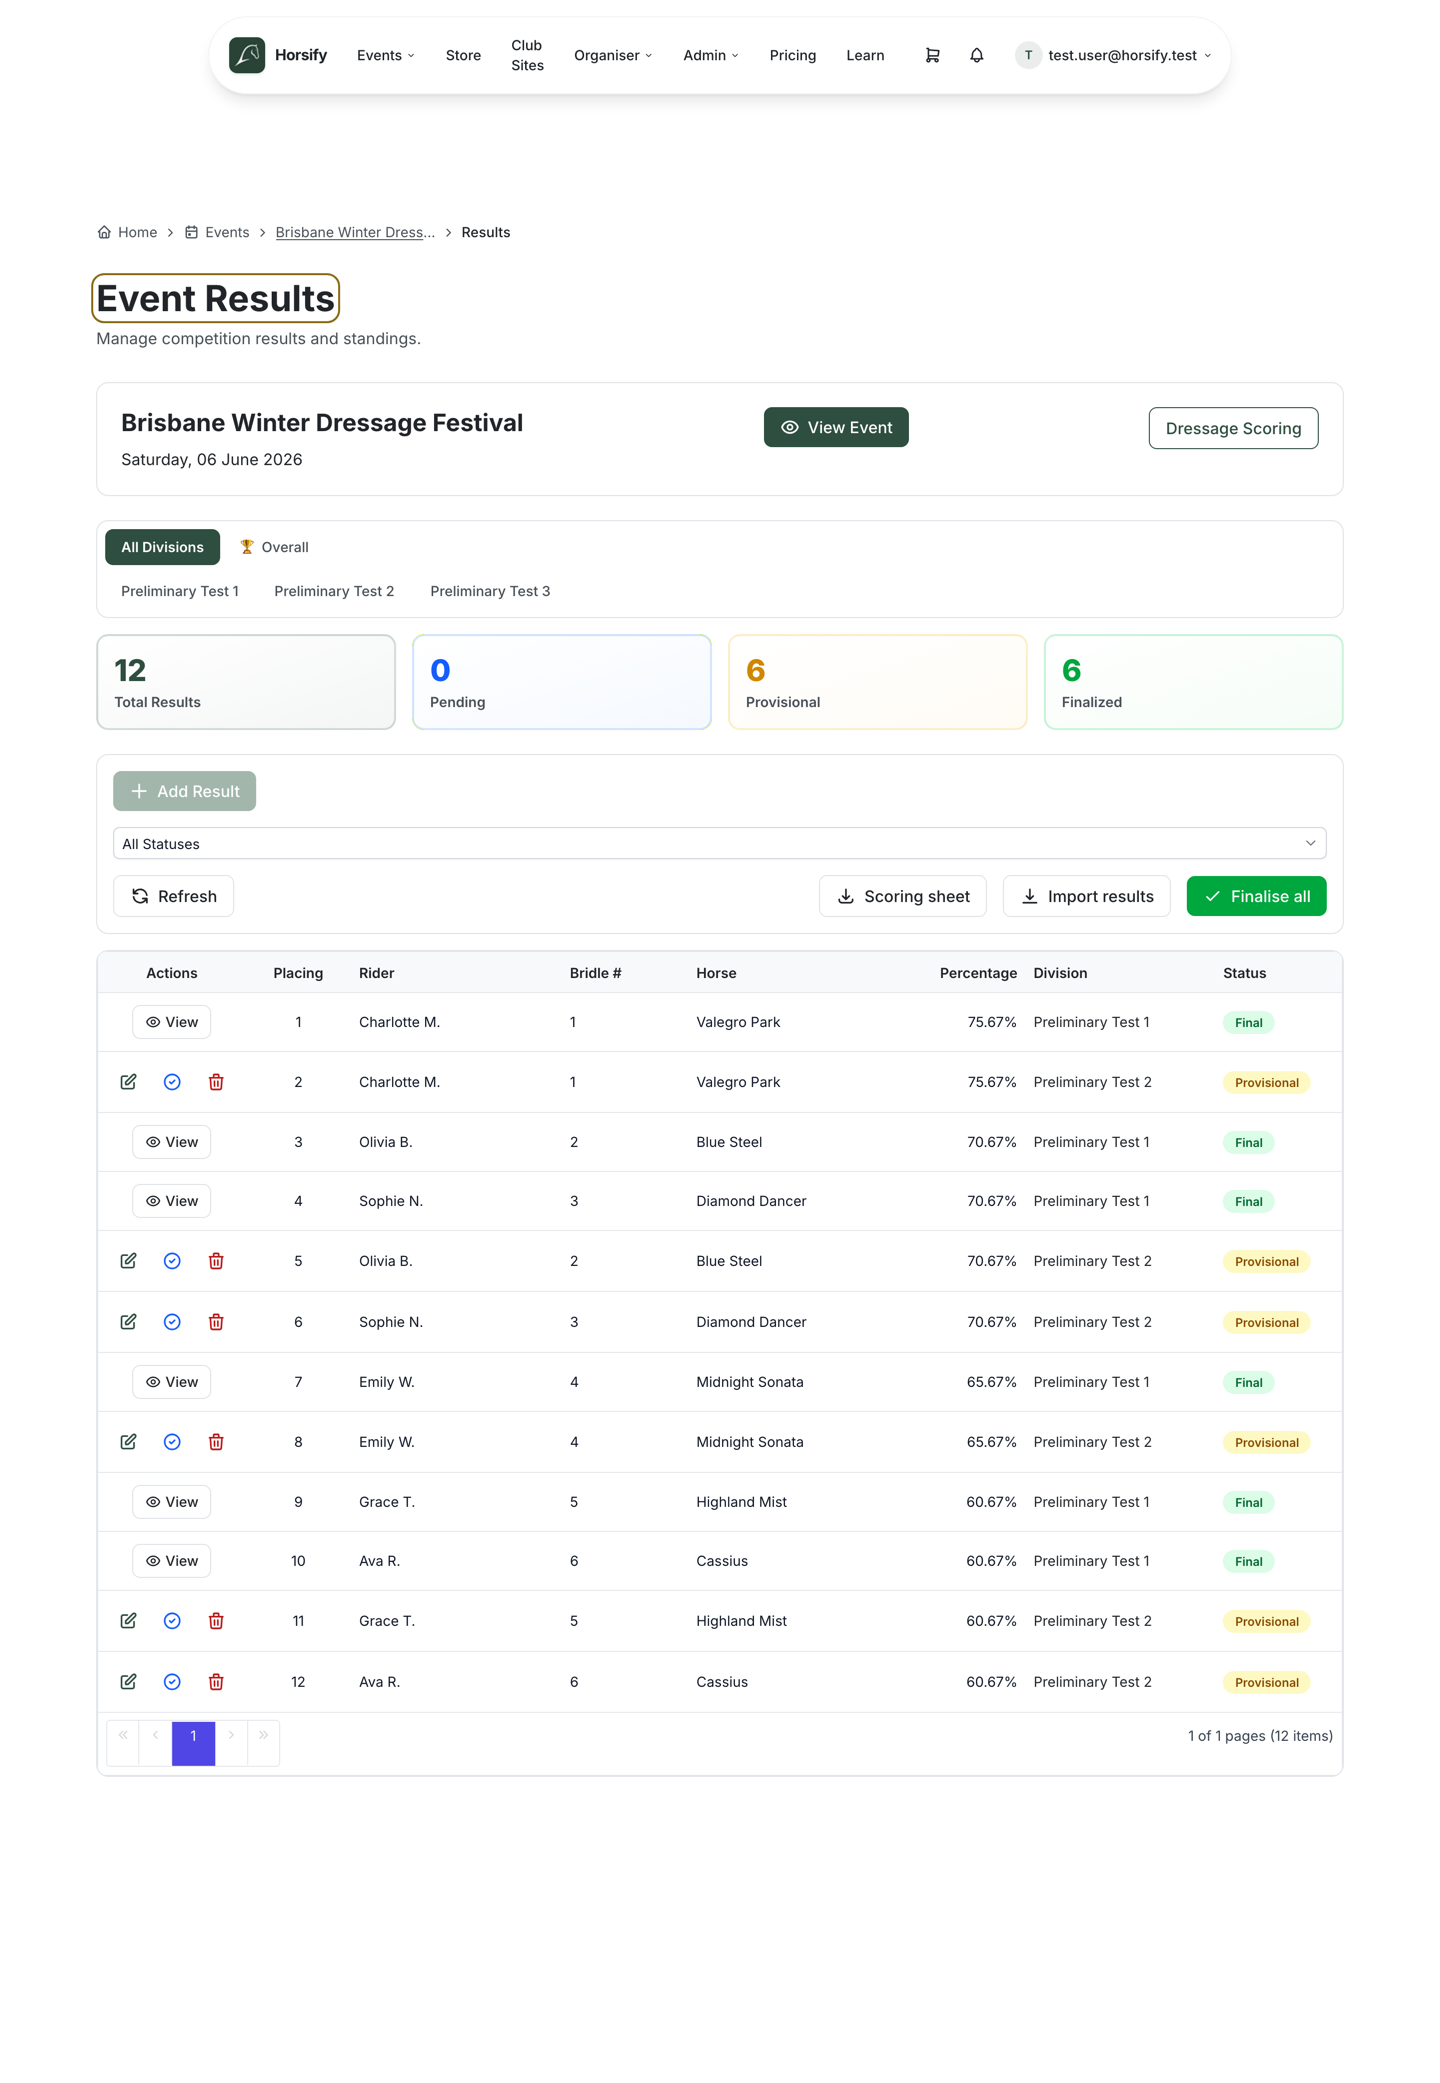Image resolution: width=1440 pixels, height=2083 pixels.
Task: Edit placing 5 Olivia B. result
Action: tap(128, 1261)
